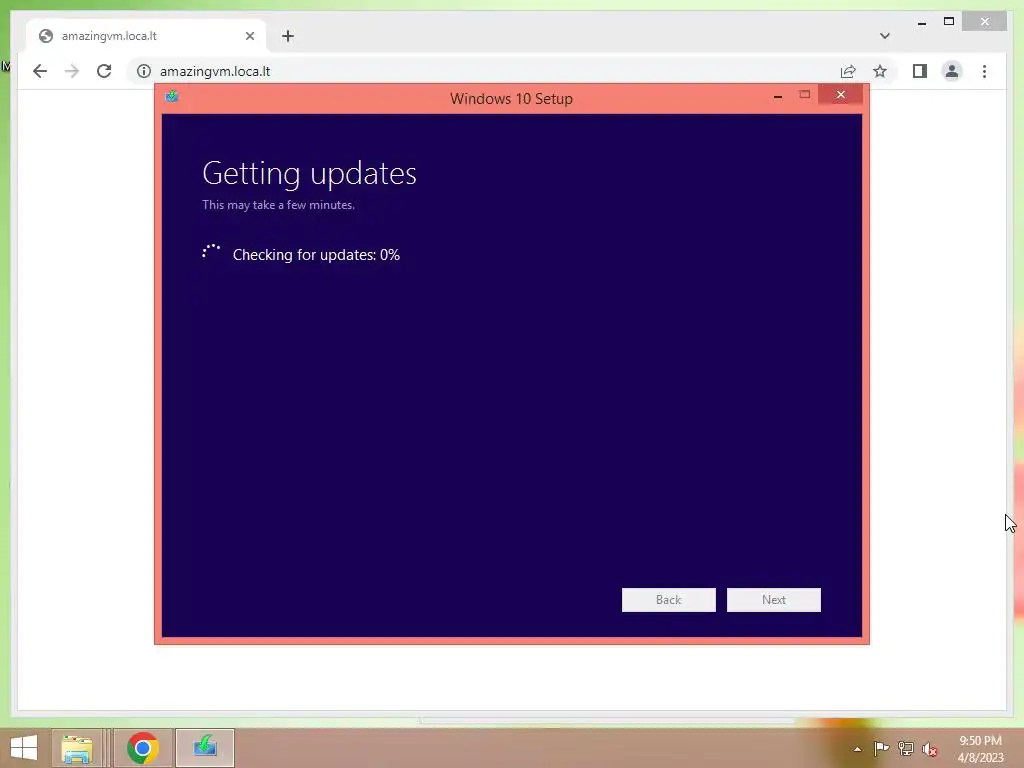Close the amazingvm.loca.lt tab

249,36
